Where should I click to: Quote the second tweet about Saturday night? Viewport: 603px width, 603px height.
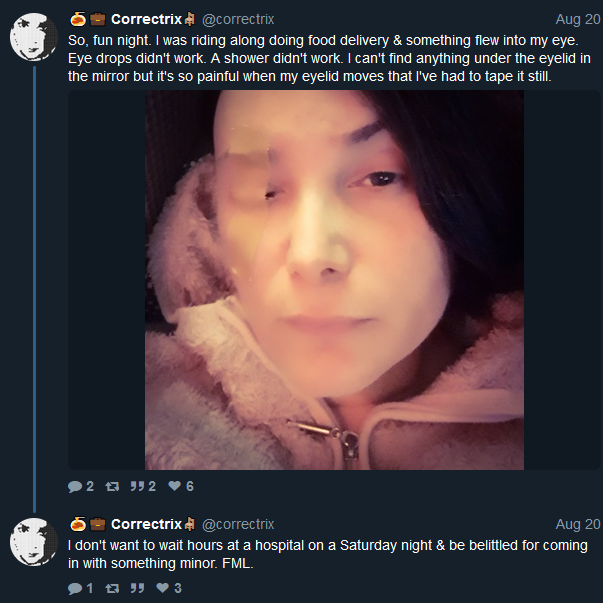[137, 588]
